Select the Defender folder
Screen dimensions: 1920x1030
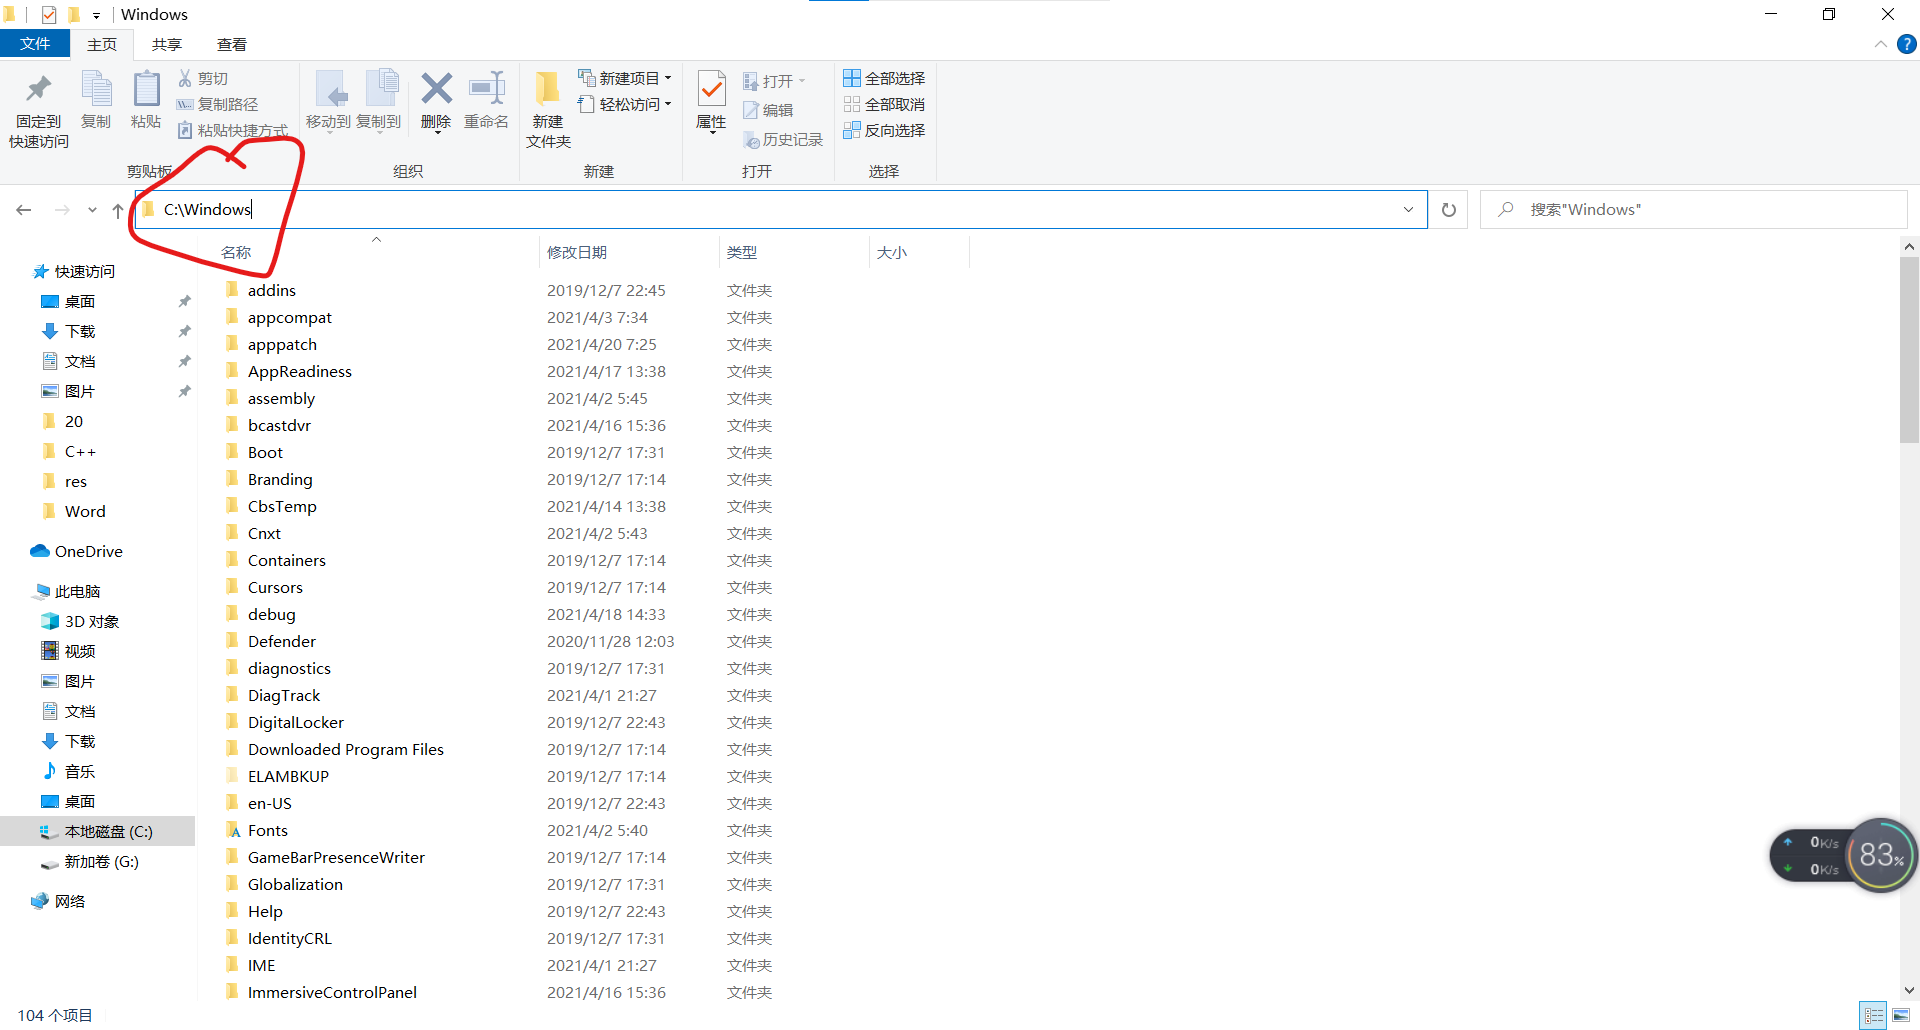click(281, 641)
